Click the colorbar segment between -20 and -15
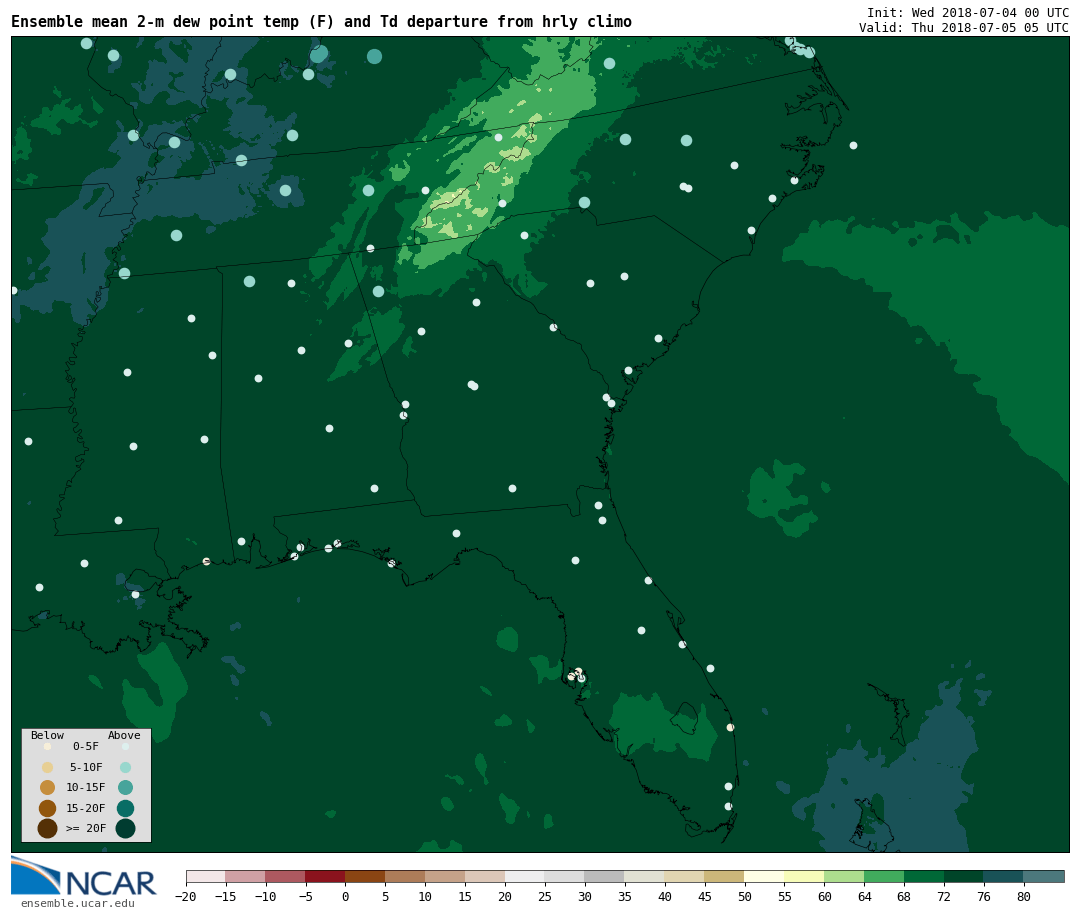 206,877
